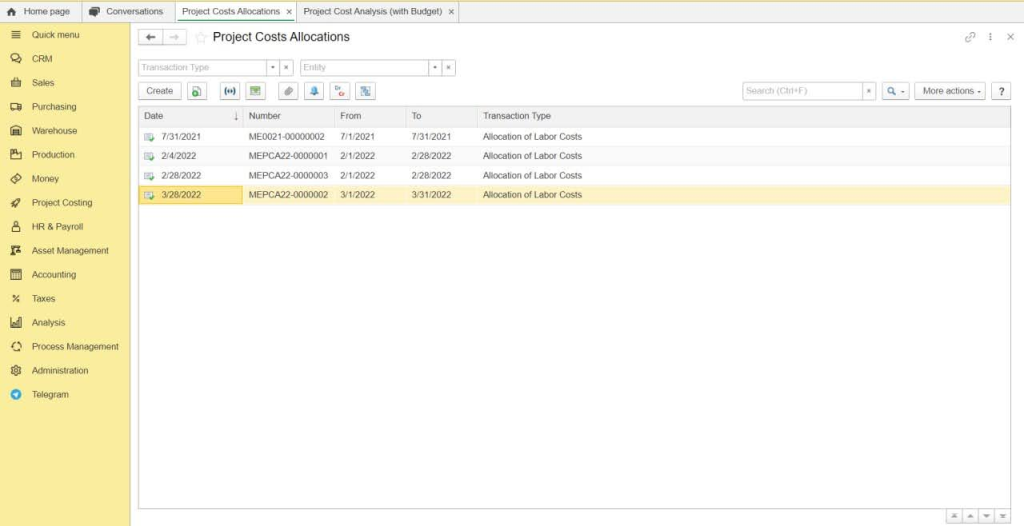The image size is (1024, 526).
Task: Click the back arrow navigation button
Action: click(150, 37)
